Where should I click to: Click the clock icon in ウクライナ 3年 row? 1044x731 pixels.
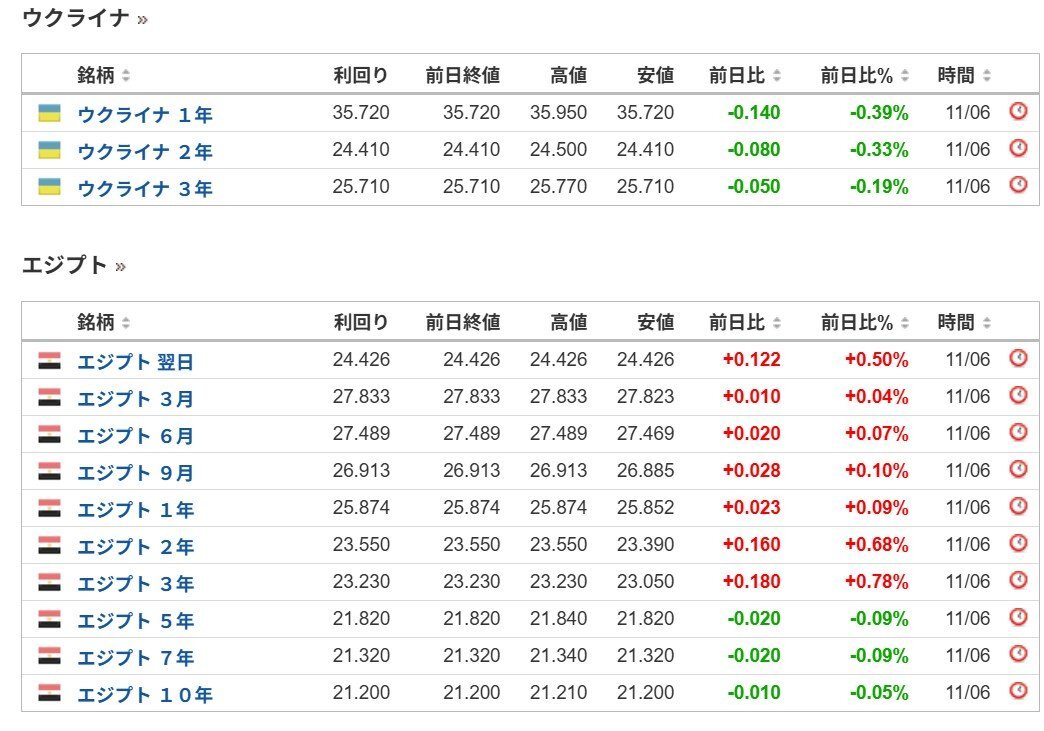pyautogui.click(x=1018, y=185)
